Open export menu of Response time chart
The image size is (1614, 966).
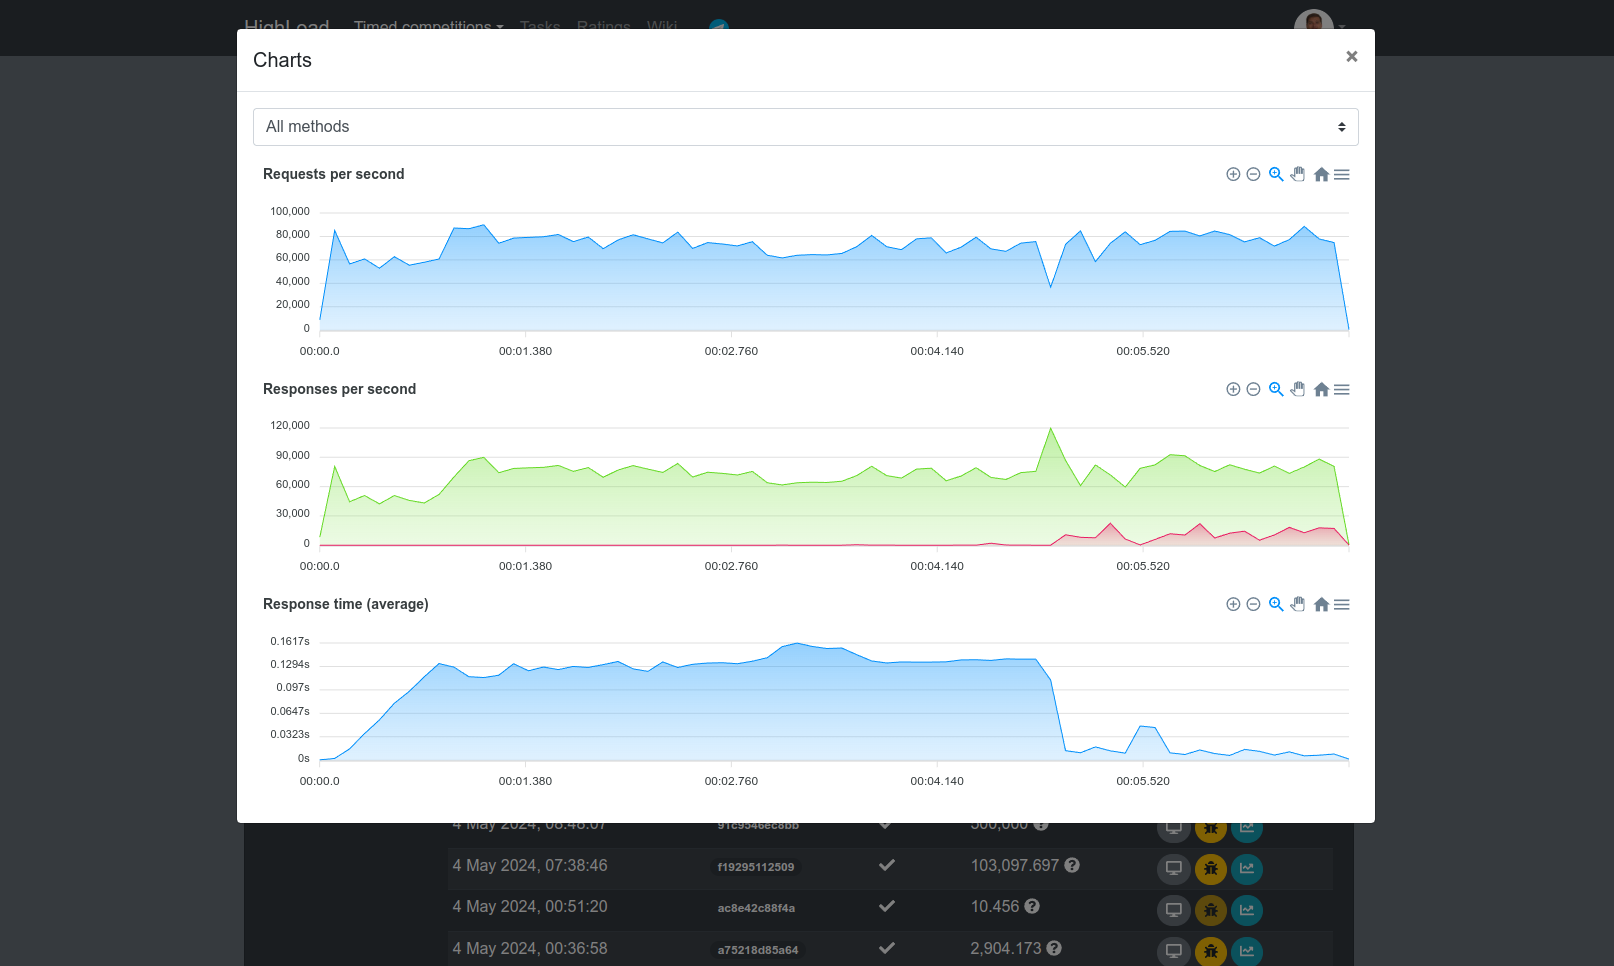pyautogui.click(x=1342, y=604)
